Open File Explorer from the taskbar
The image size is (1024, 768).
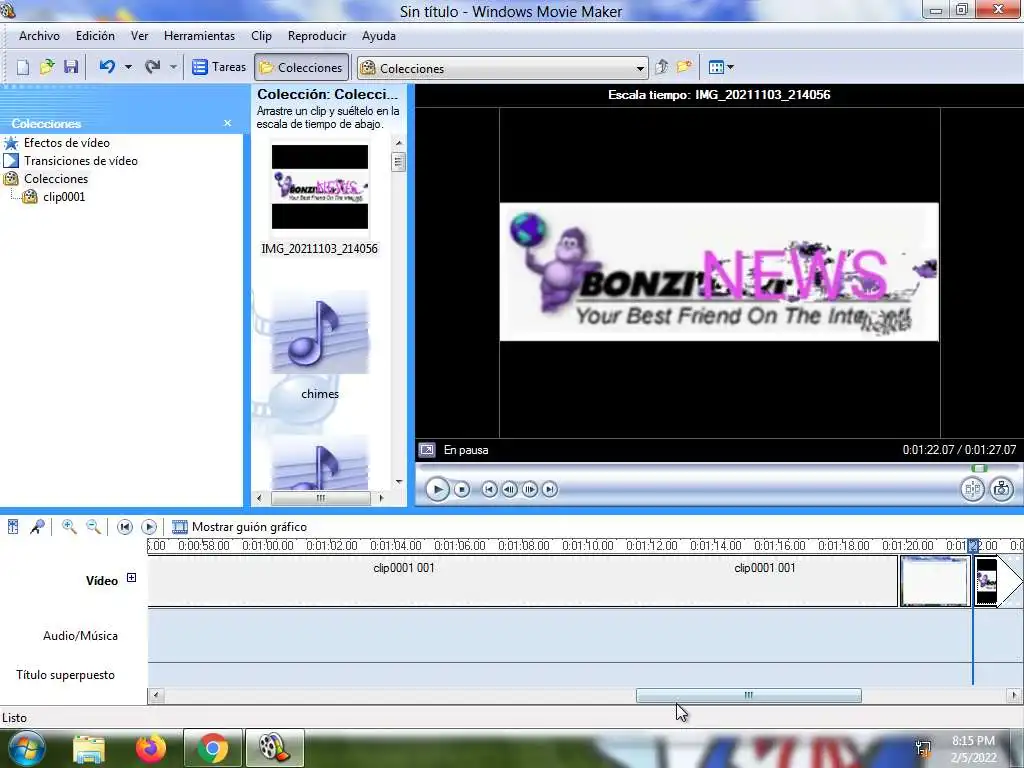(x=89, y=748)
